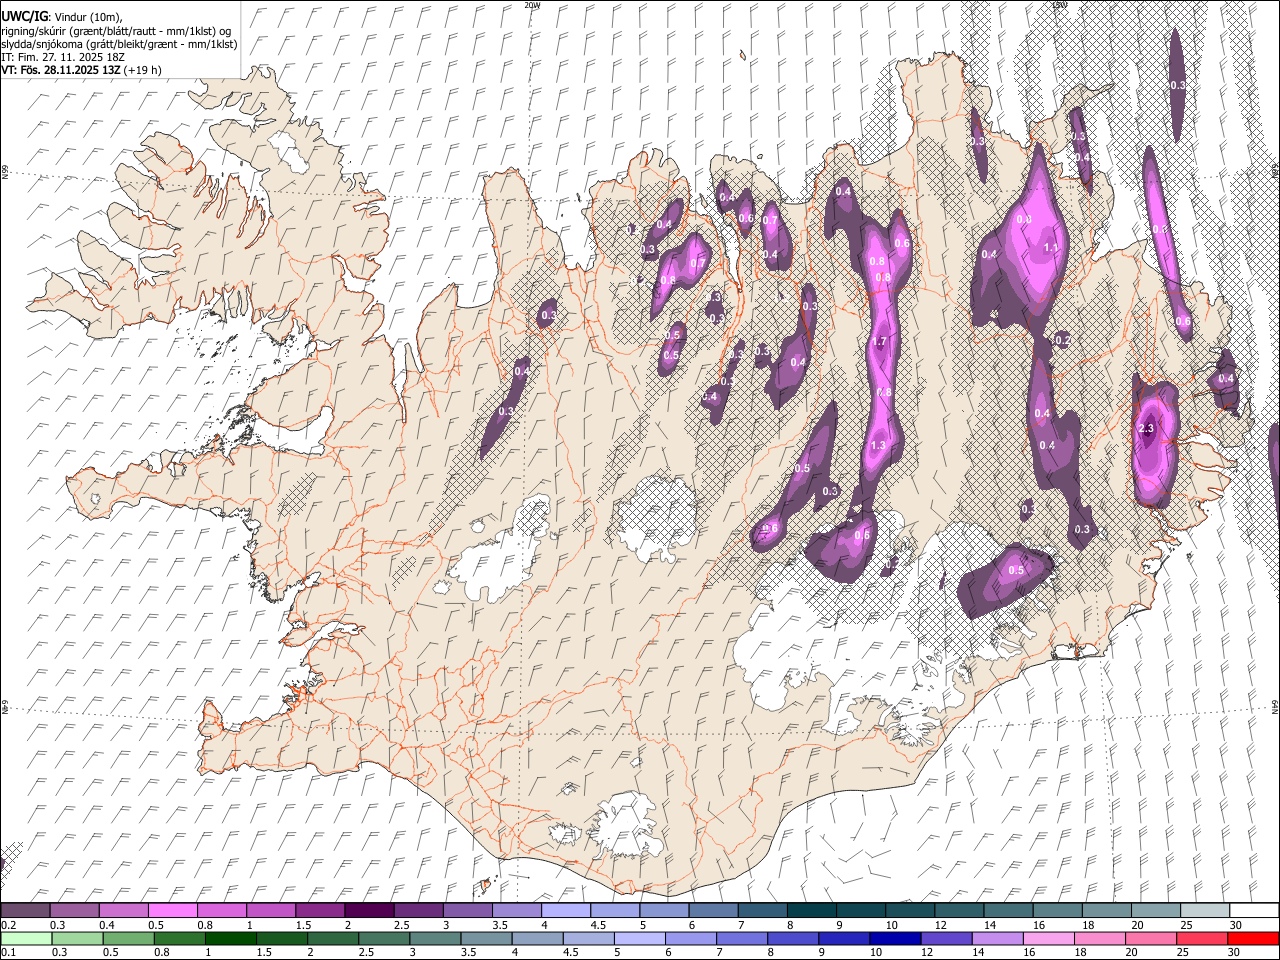Click the '15W' longitude label

coord(1059,5)
